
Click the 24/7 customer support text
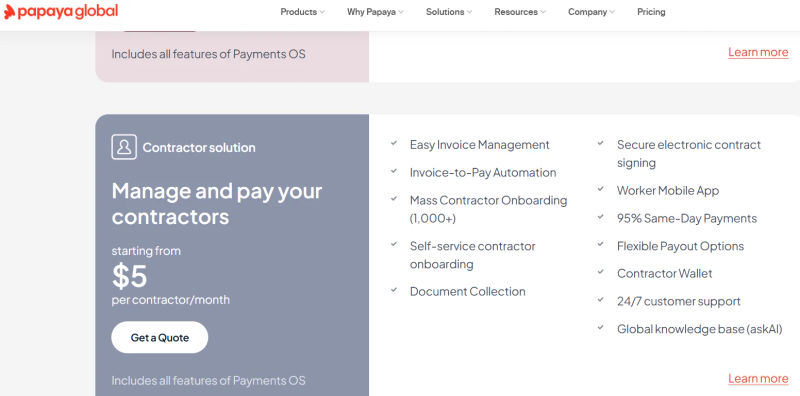(679, 301)
